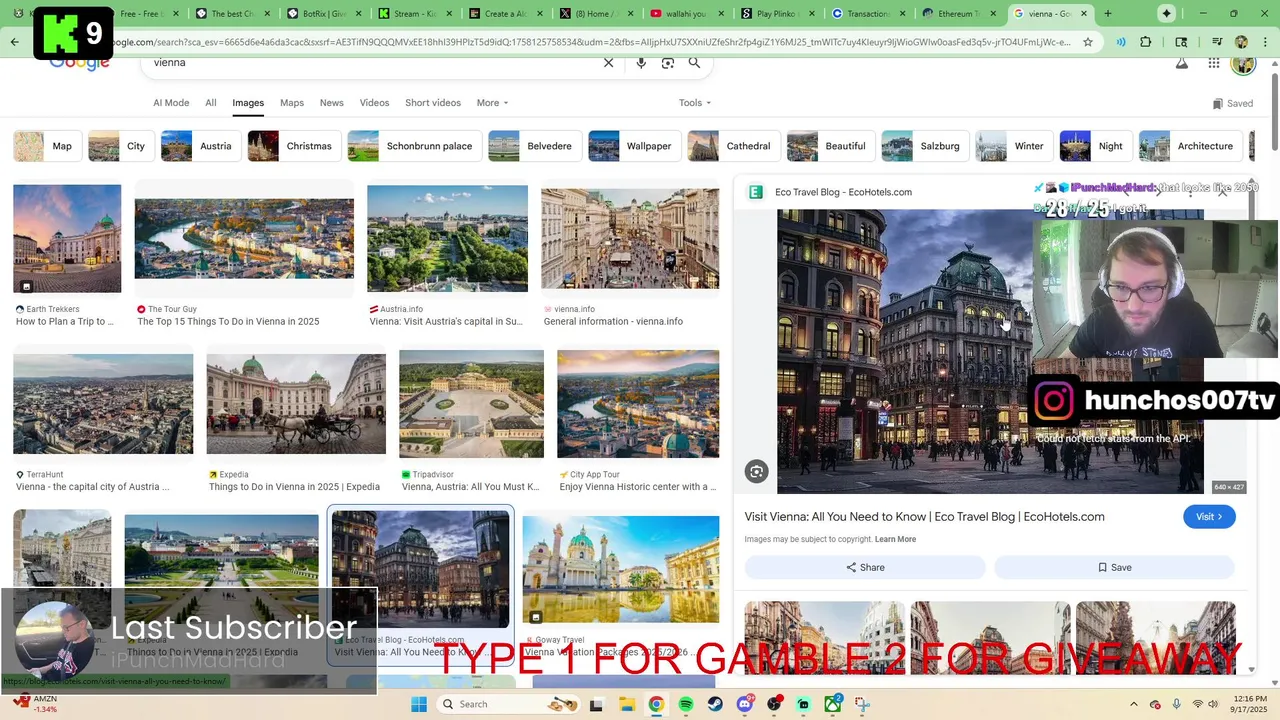The height and width of the screenshot is (720, 1280).
Task: Open Chrome extensions puzzle icon
Action: click(x=1146, y=42)
